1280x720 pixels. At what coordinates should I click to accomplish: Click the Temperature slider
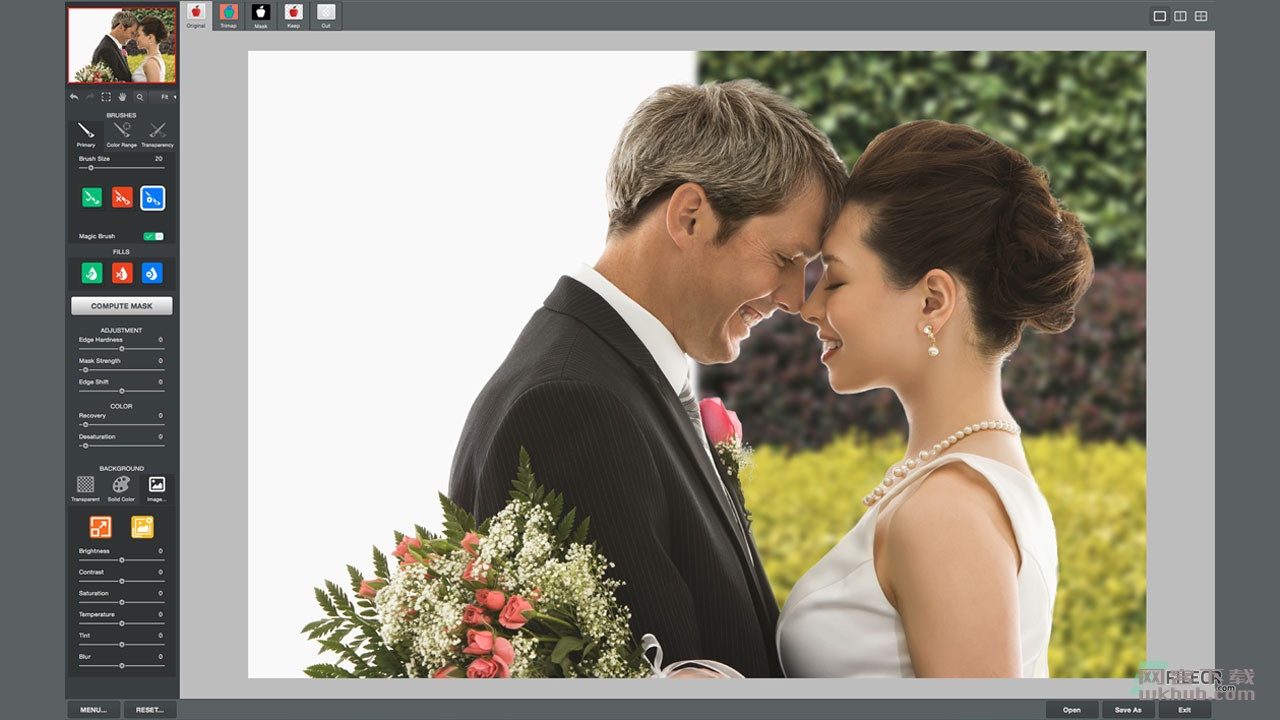pyautogui.click(x=121, y=623)
